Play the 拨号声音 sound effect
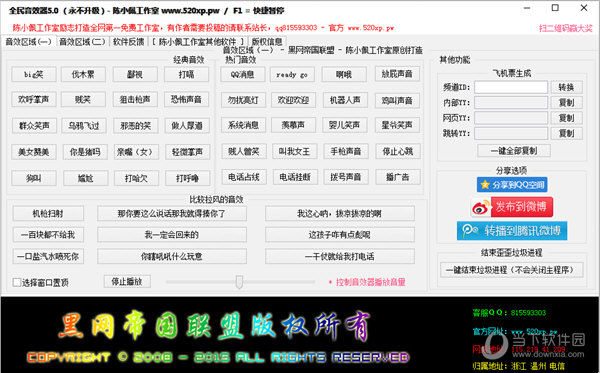600x373 pixels. point(346,177)
